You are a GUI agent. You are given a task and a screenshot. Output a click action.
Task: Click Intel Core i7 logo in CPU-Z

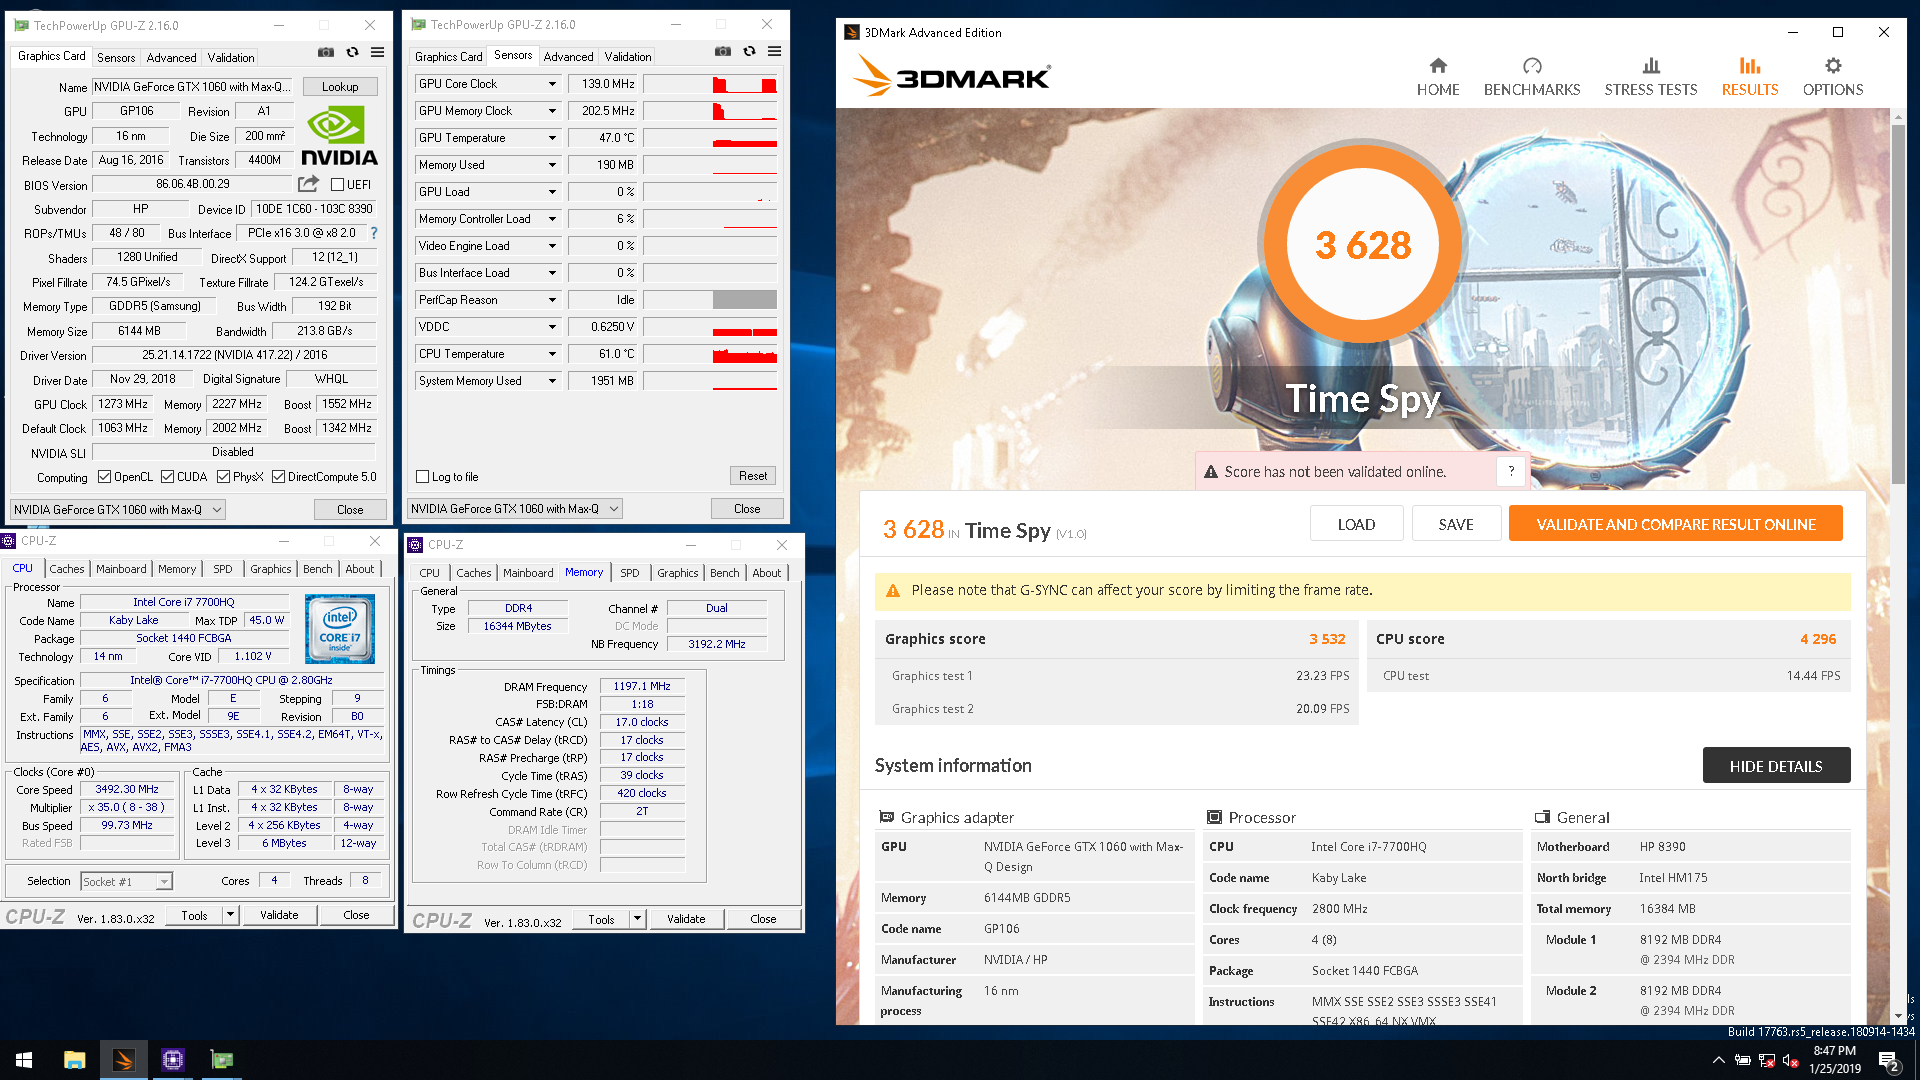[340, 629]
